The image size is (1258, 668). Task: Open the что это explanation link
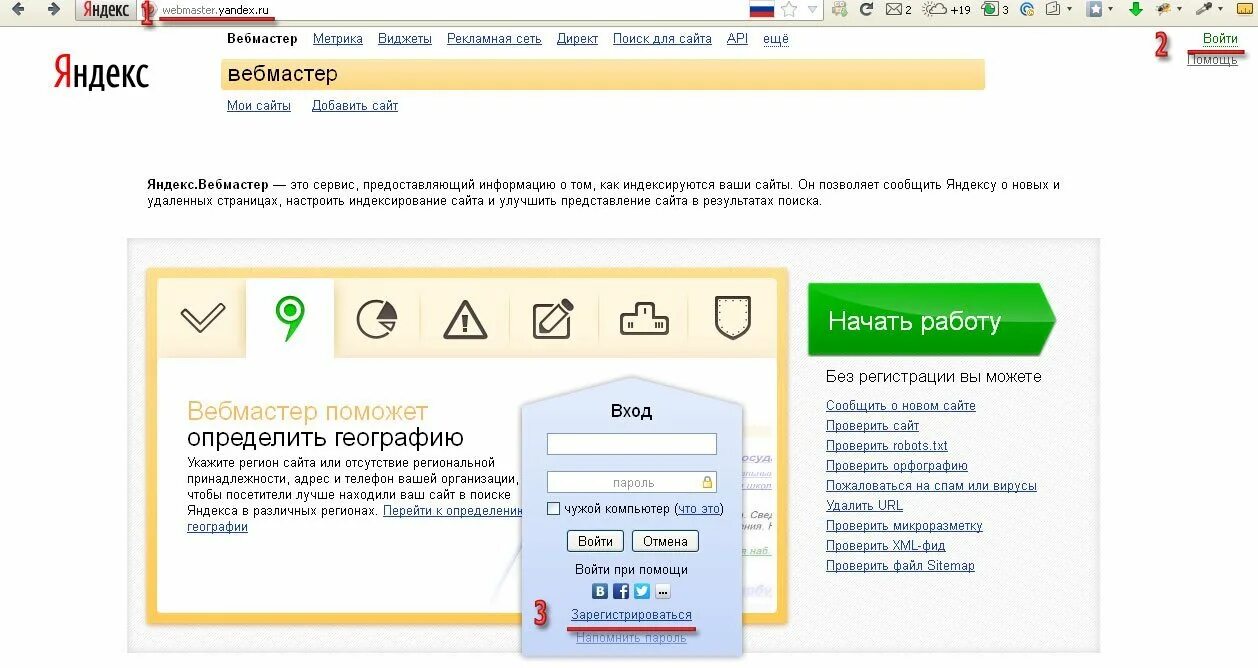point(700,508)
